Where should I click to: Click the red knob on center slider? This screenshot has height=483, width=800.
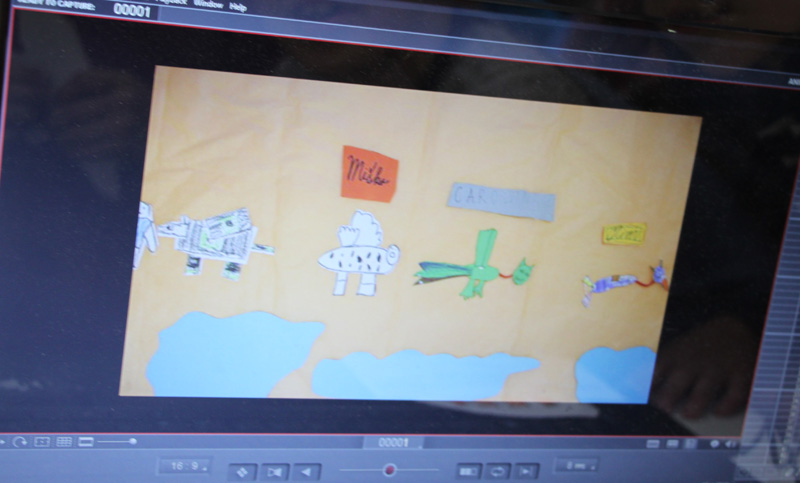pos(389,470)
